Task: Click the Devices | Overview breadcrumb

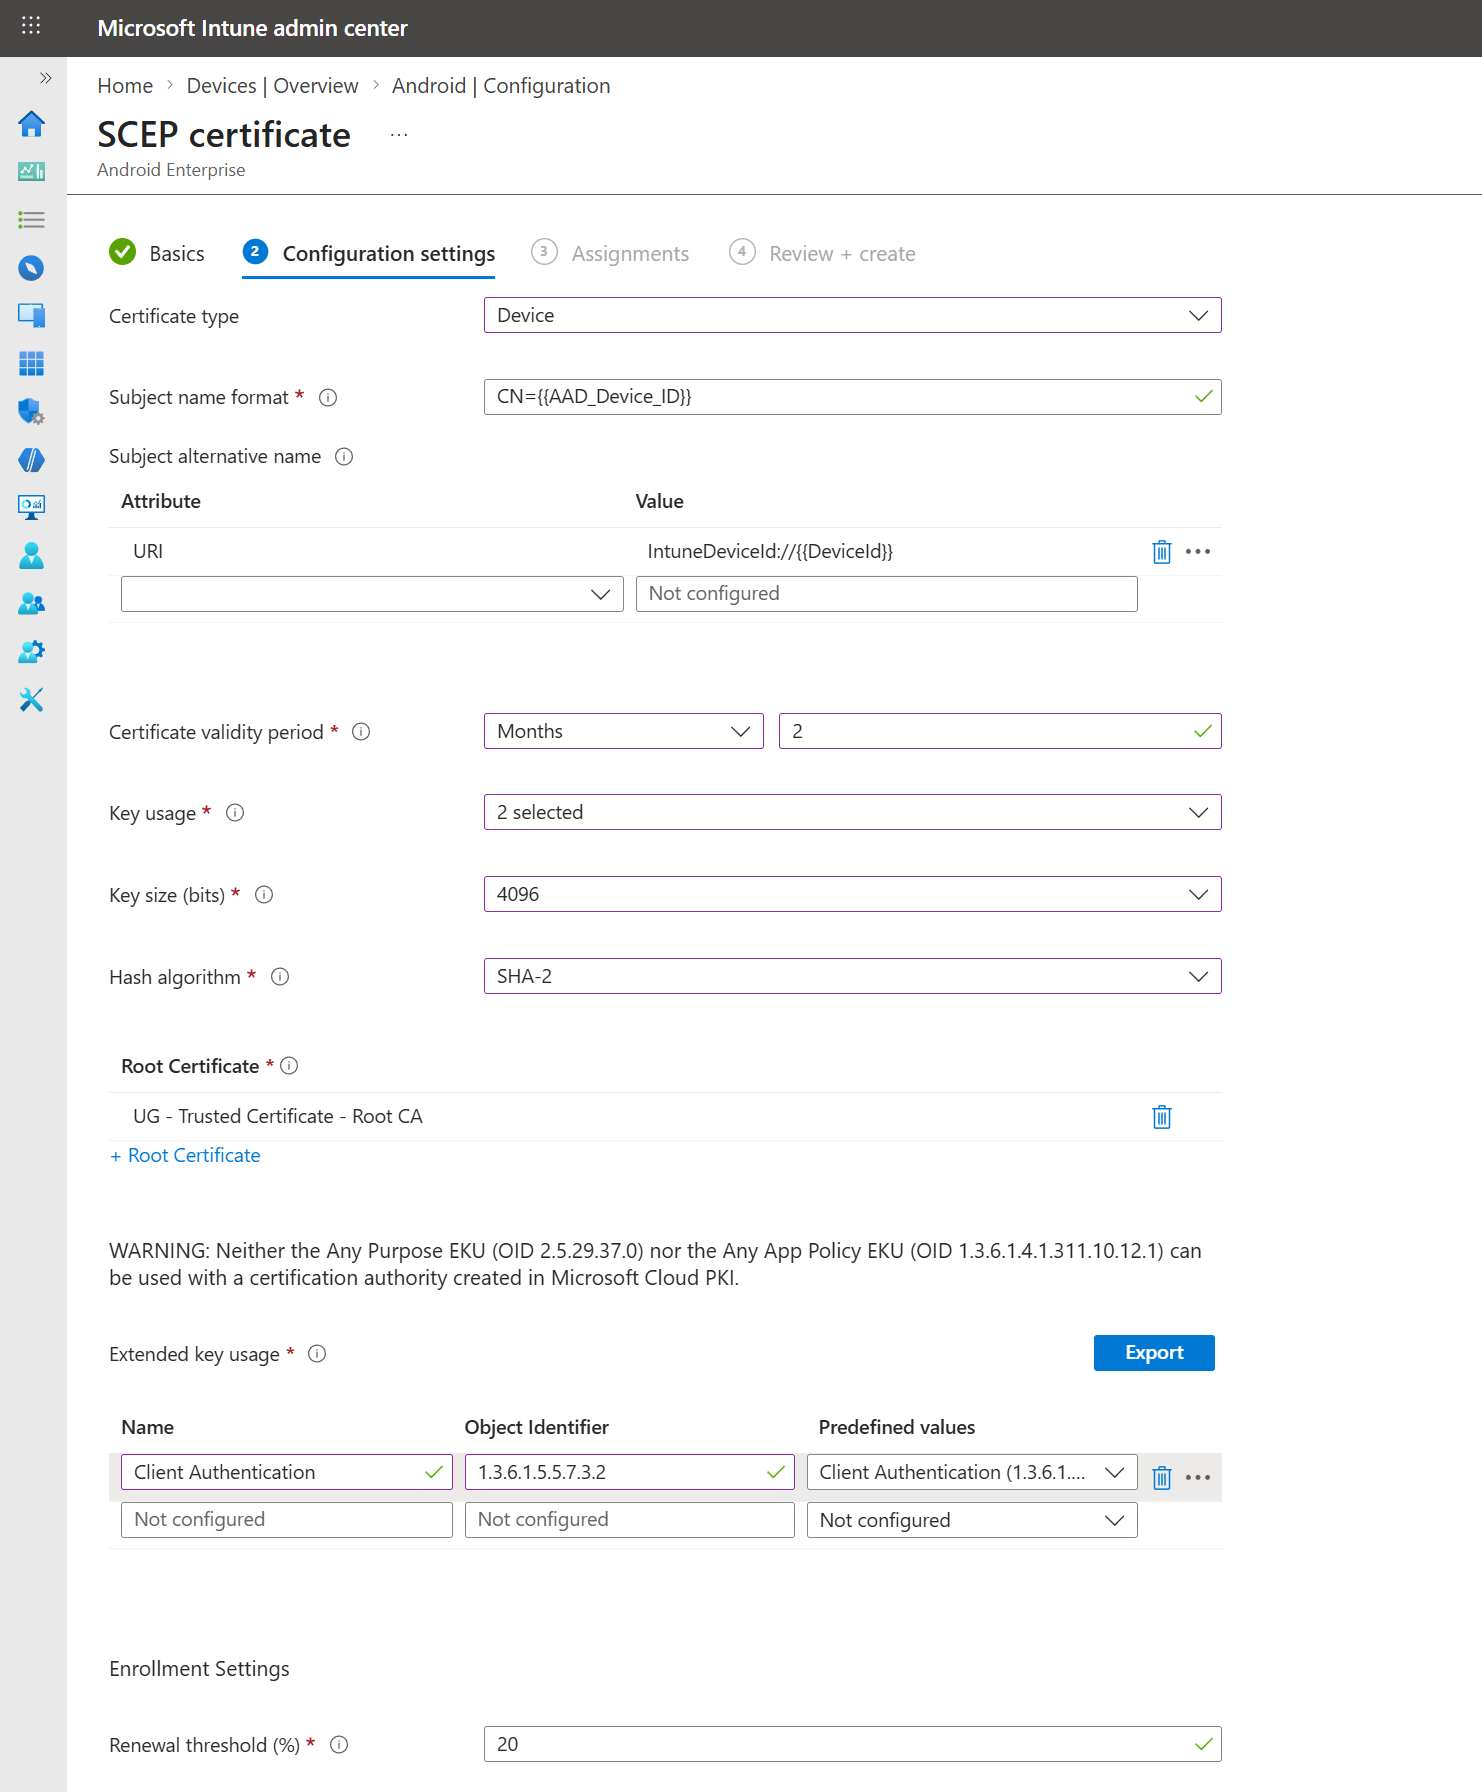Action: 272,86
